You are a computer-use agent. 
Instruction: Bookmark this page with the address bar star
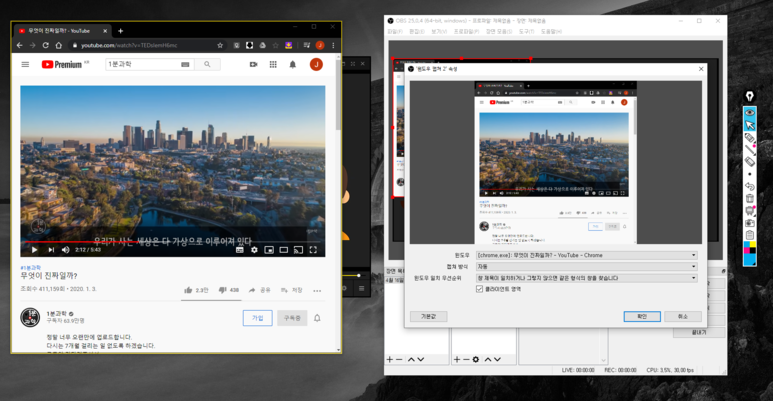point(220,45)
